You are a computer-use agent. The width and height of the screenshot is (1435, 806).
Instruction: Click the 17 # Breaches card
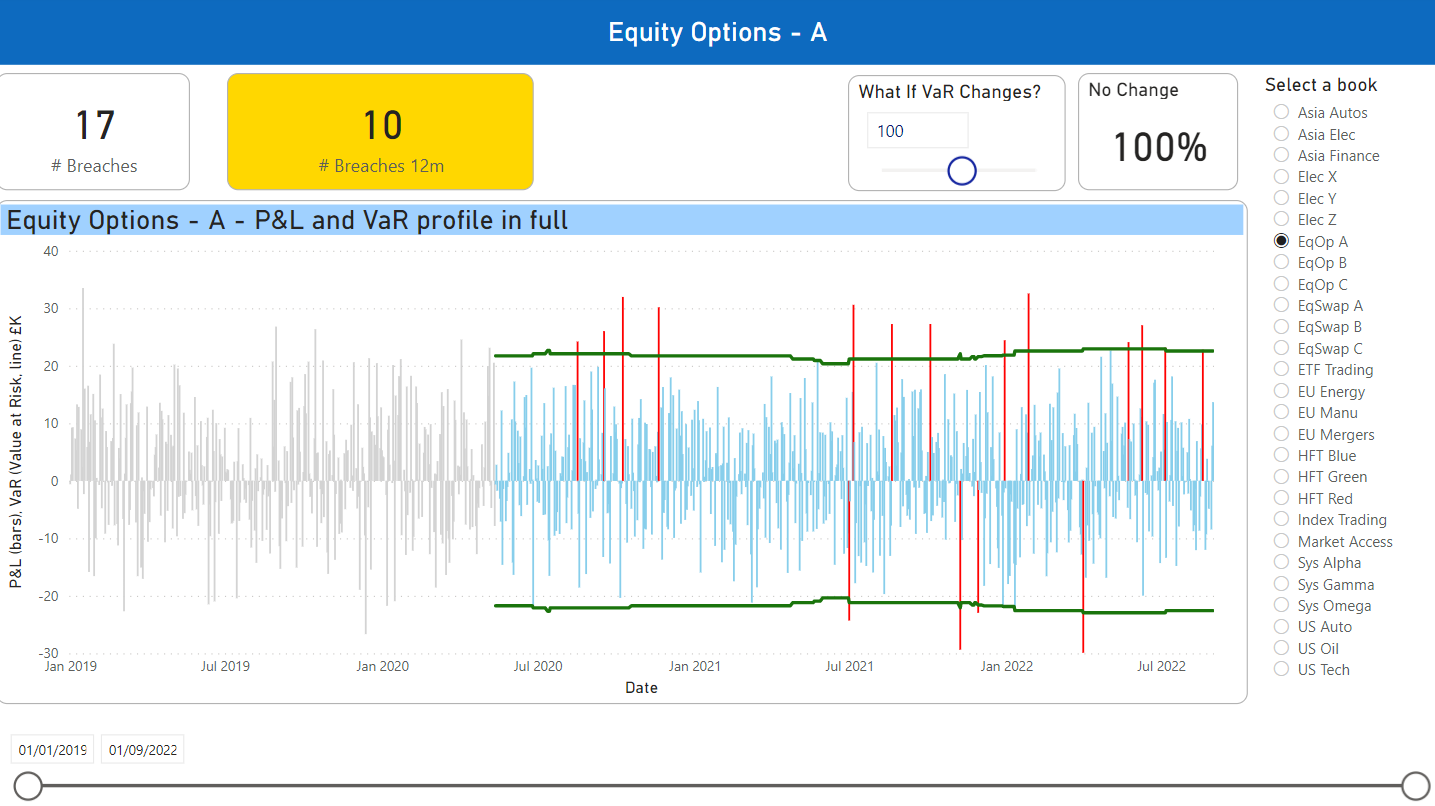coord(94,131)
